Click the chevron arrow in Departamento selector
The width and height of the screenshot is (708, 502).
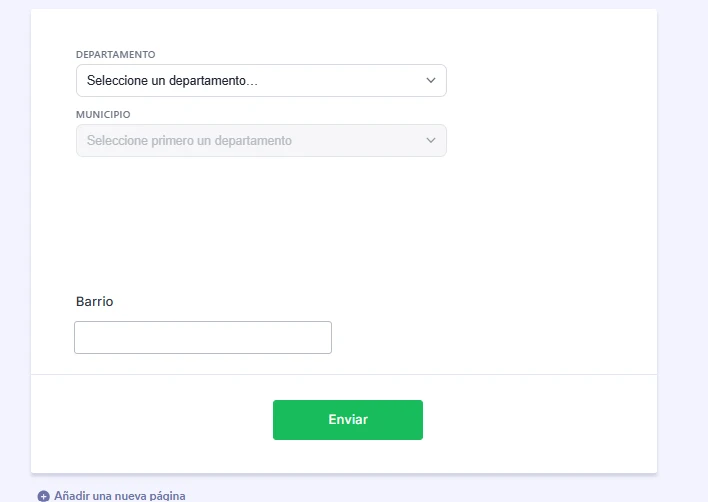pyautogui.click(x=431, y=80)
